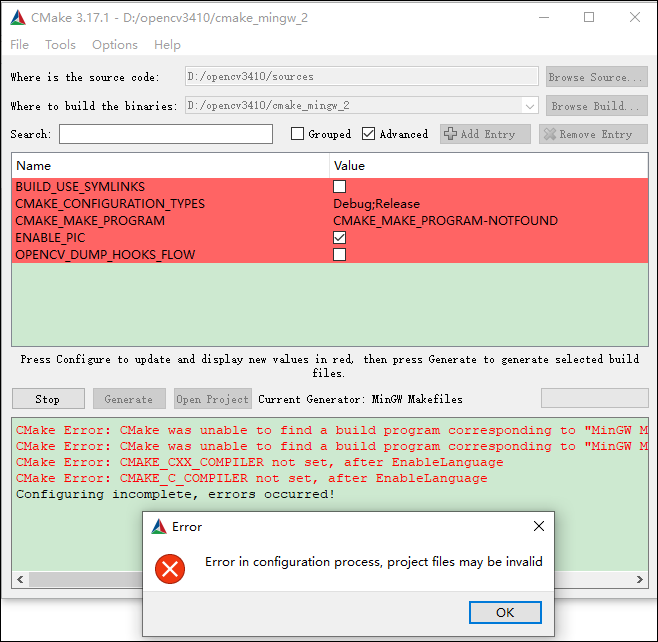Click the Add Entry button label

[488, 134]
